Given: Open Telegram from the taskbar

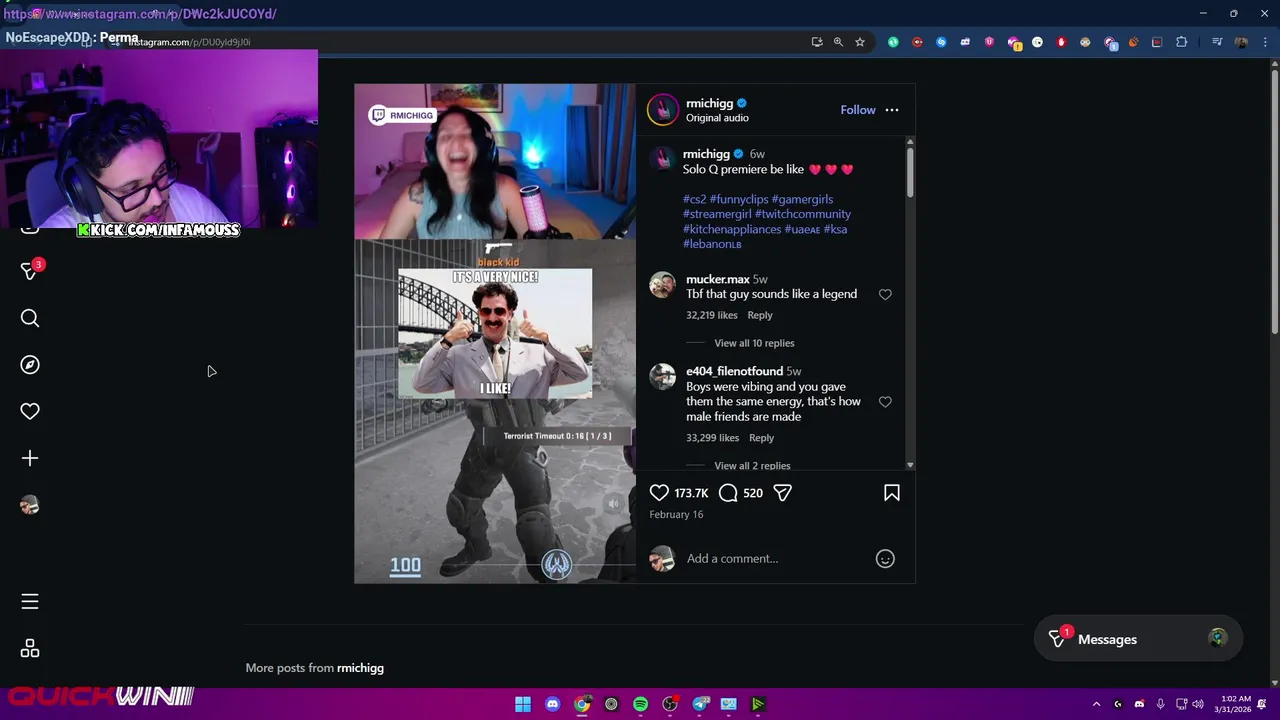Looking at the screenshot, I should (x=701, y=704).
